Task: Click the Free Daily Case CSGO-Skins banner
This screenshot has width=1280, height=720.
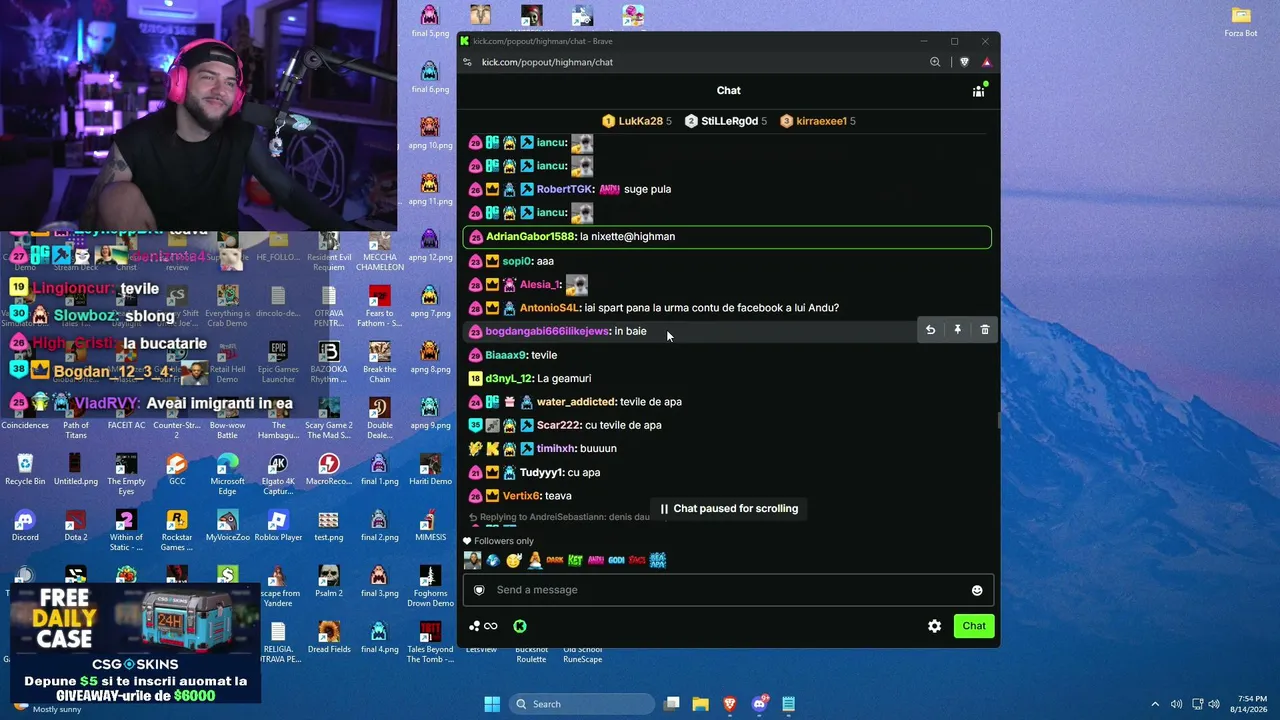Action: point(136,643)
